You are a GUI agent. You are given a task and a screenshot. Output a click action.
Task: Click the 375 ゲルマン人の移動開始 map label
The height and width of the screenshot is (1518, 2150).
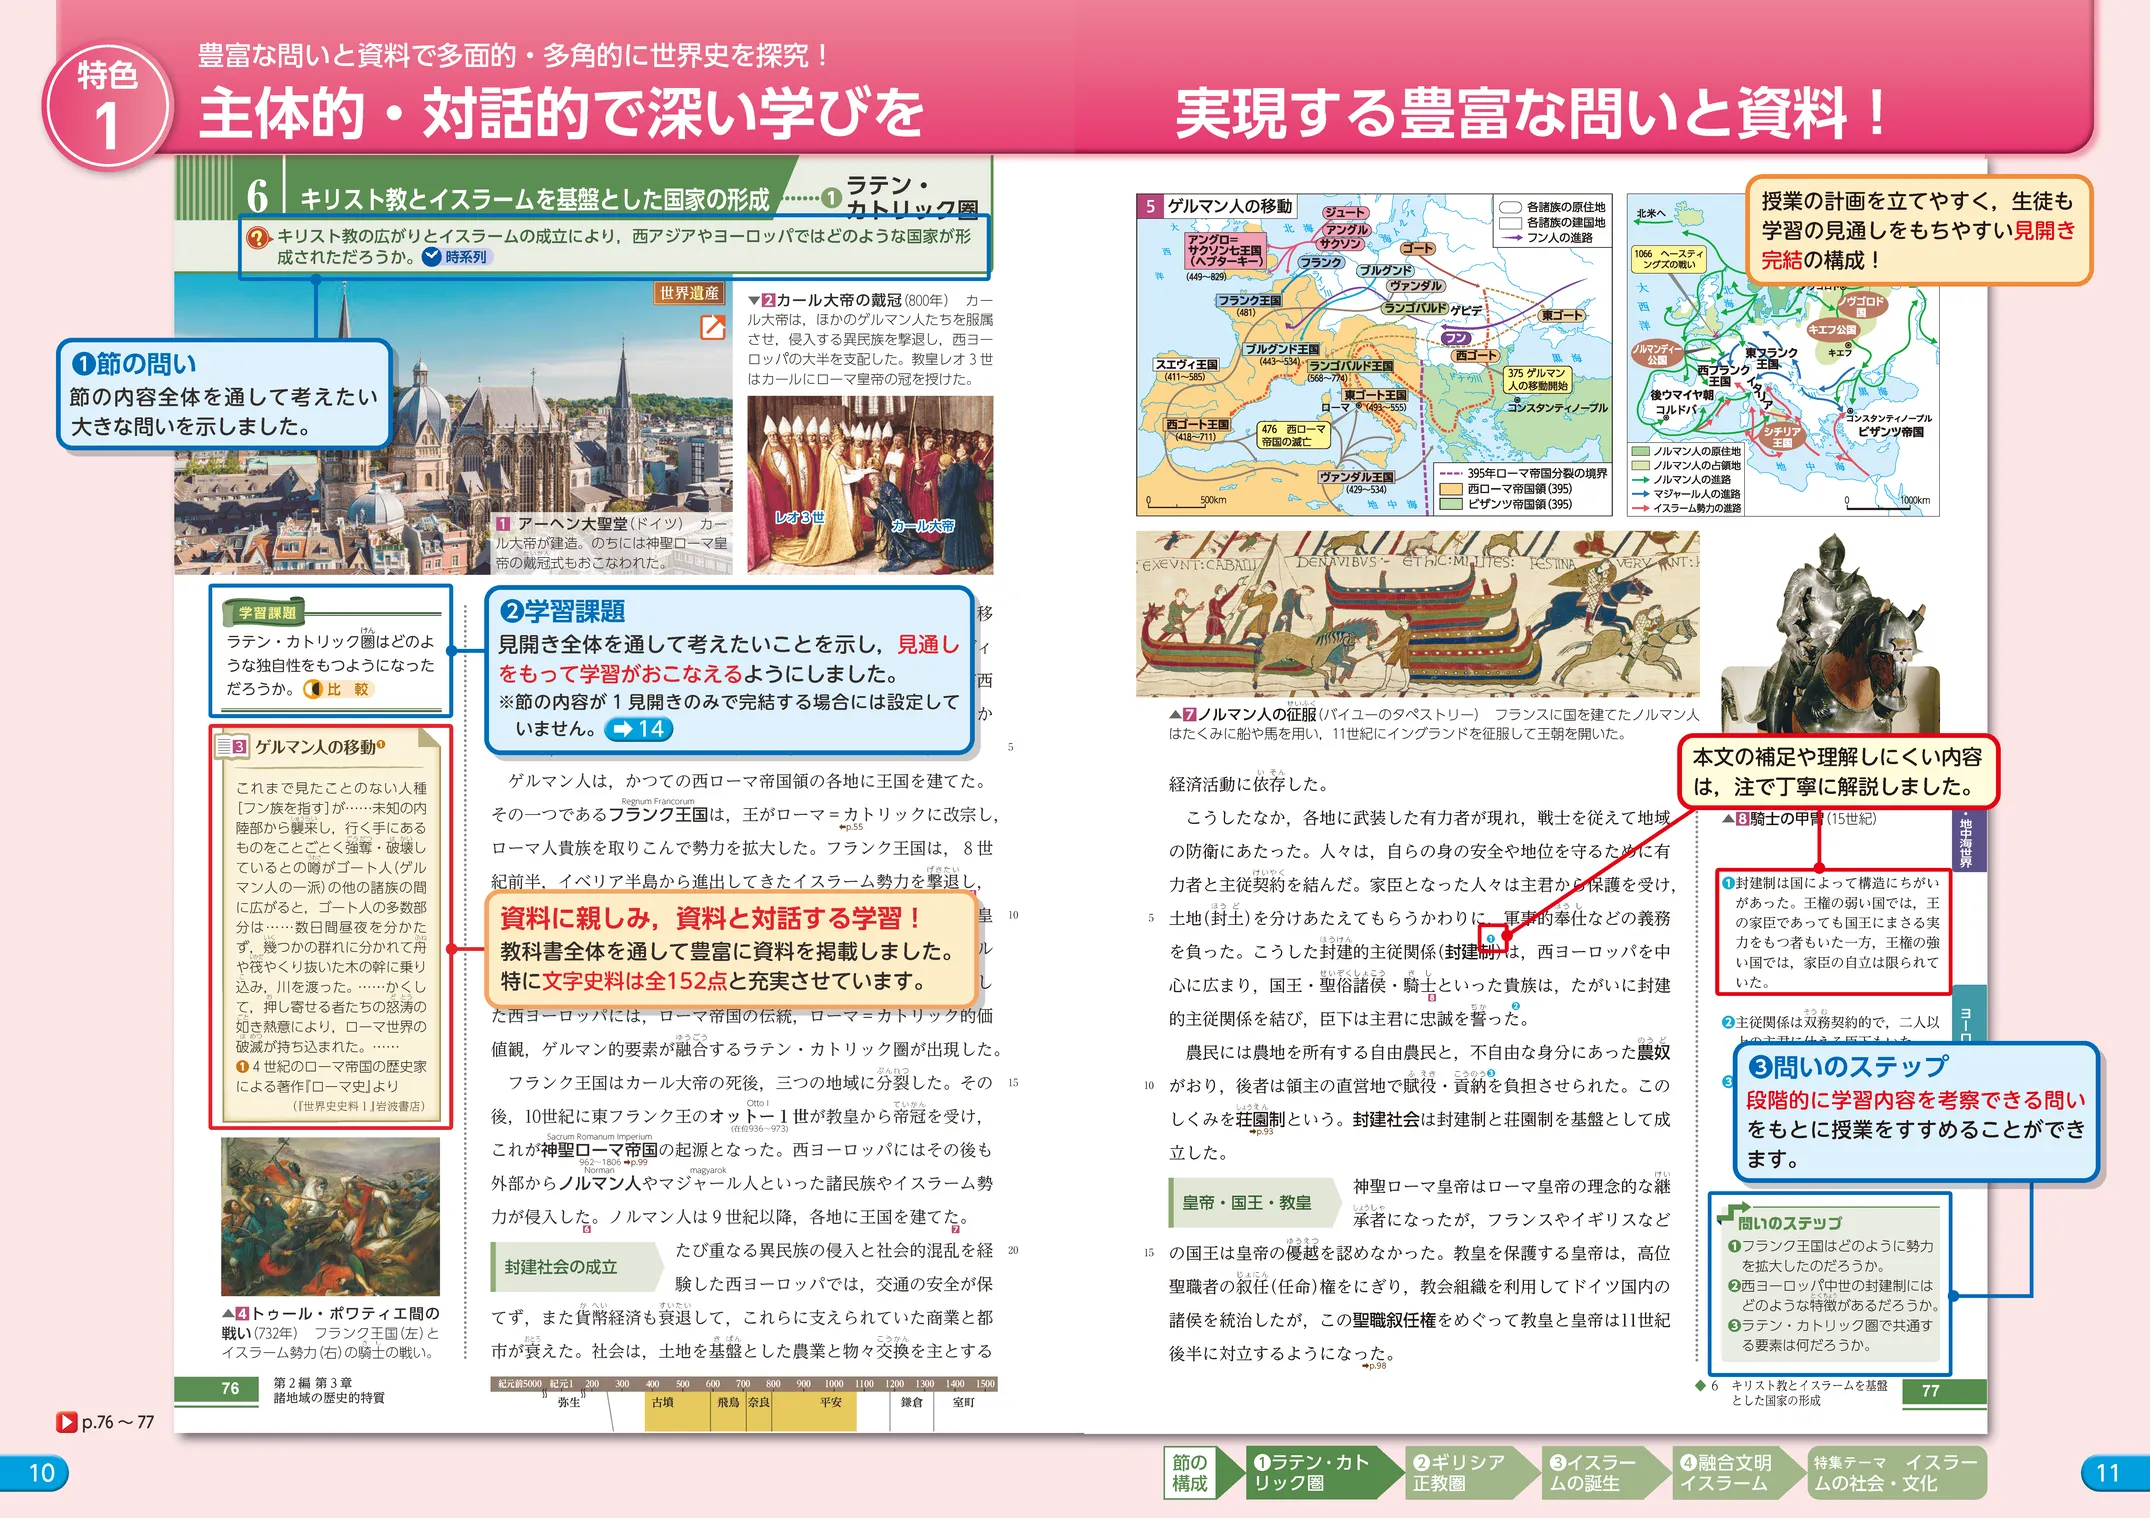pos(1539,379)
